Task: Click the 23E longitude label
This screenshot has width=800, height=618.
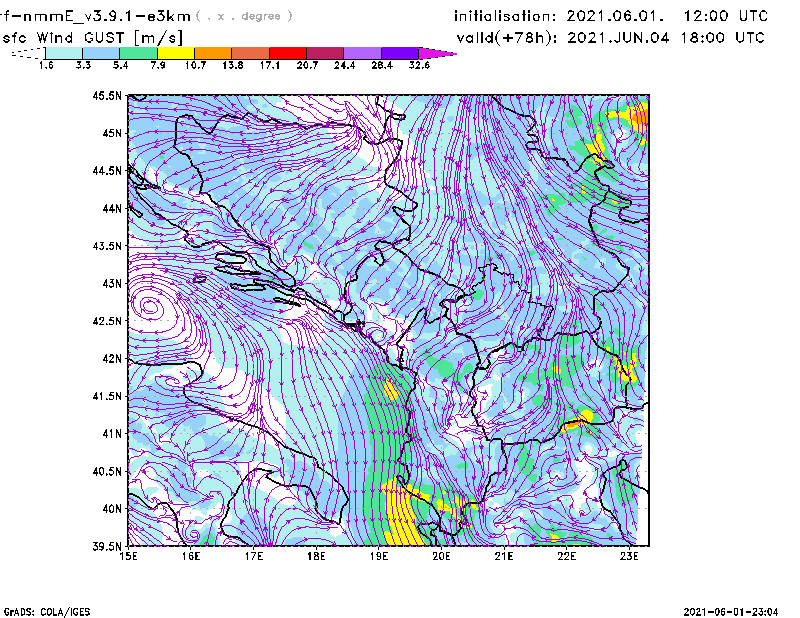Action: click(x=629, y=556)
